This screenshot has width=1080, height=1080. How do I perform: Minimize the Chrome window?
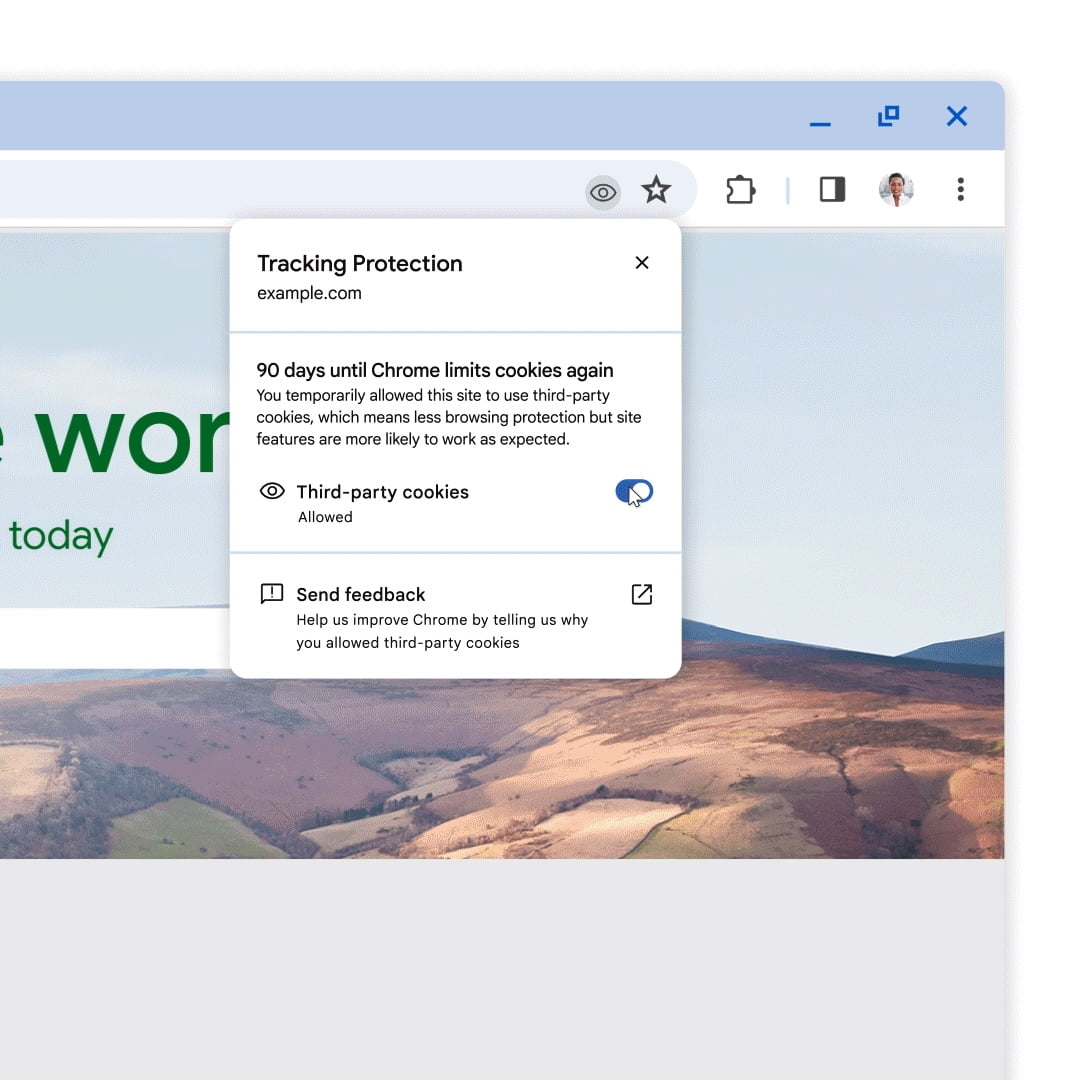coord(820,119)
